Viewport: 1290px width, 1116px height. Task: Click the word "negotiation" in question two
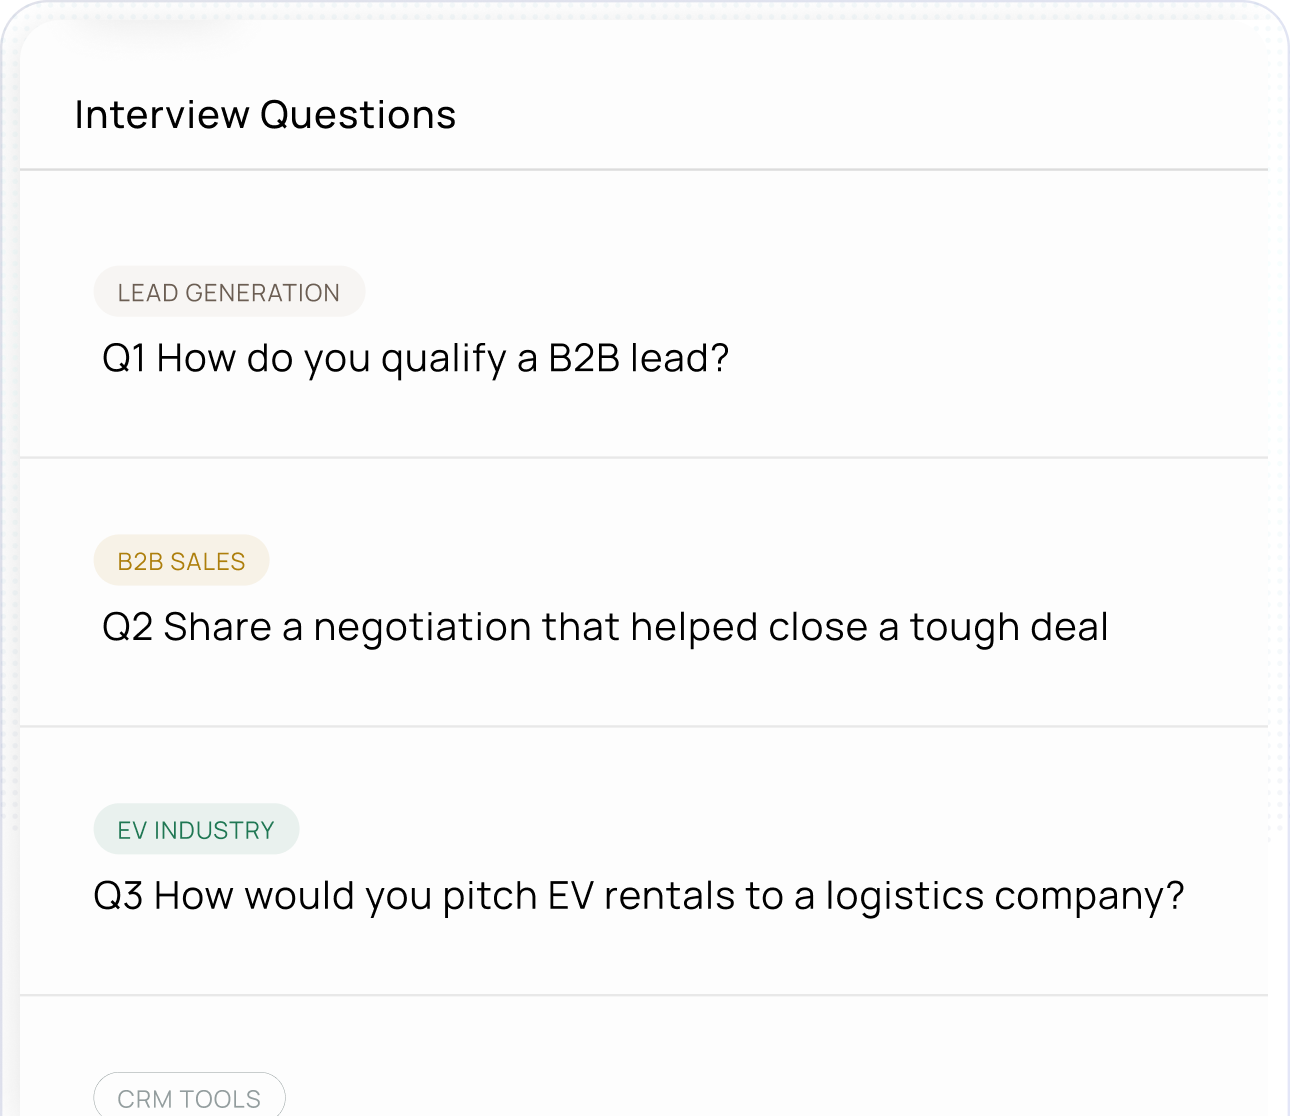[422, 627]
